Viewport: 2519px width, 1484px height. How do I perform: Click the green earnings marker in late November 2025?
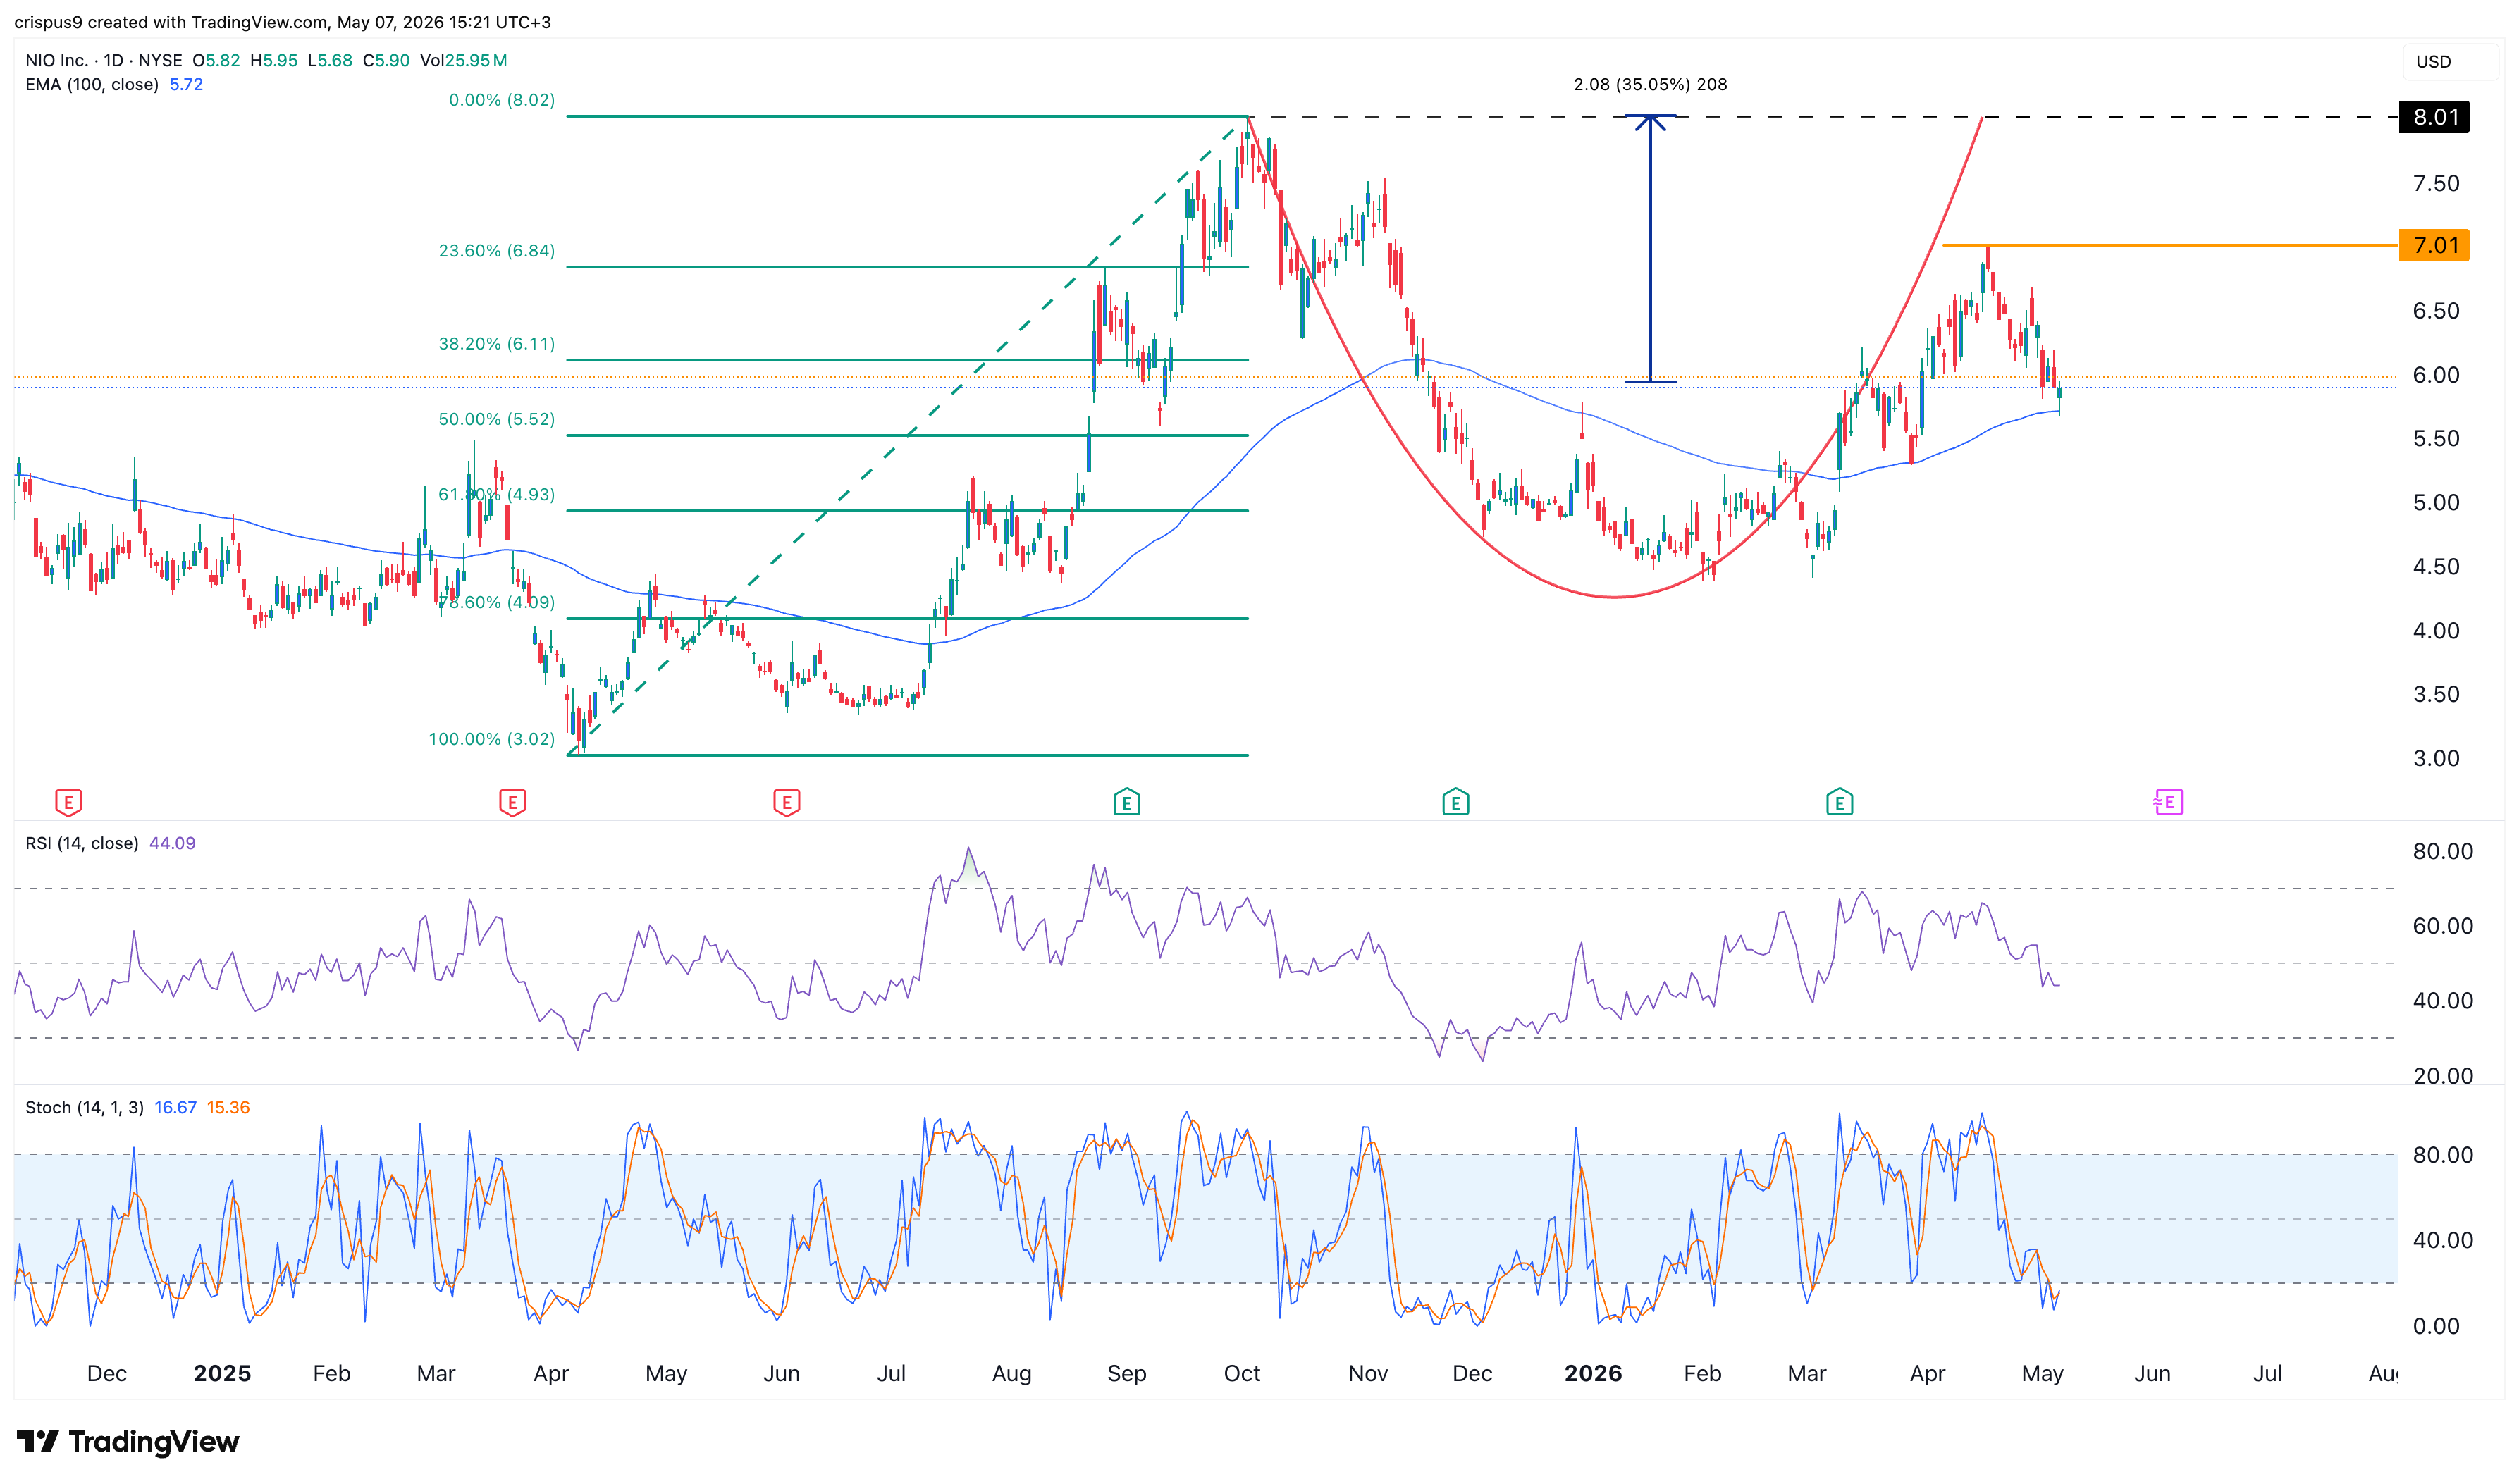pos(1456,802)
